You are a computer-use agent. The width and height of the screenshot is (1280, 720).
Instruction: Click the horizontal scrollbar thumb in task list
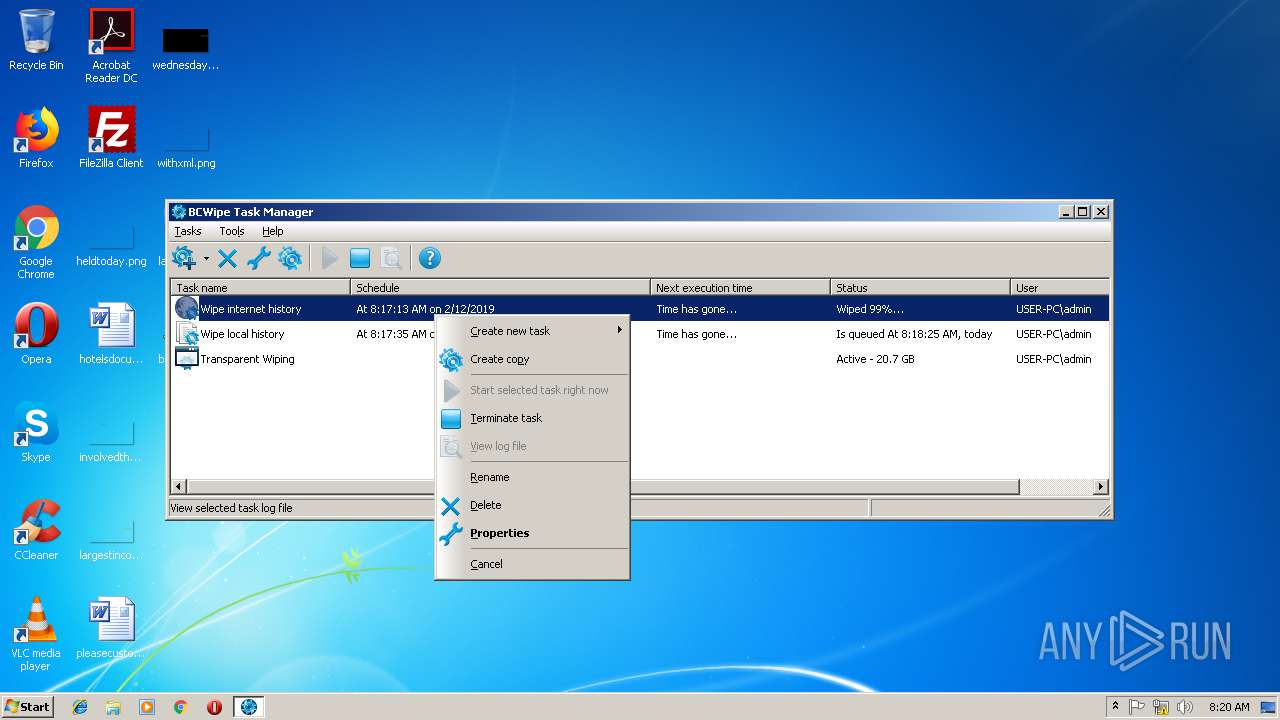(x=604, y=487)
